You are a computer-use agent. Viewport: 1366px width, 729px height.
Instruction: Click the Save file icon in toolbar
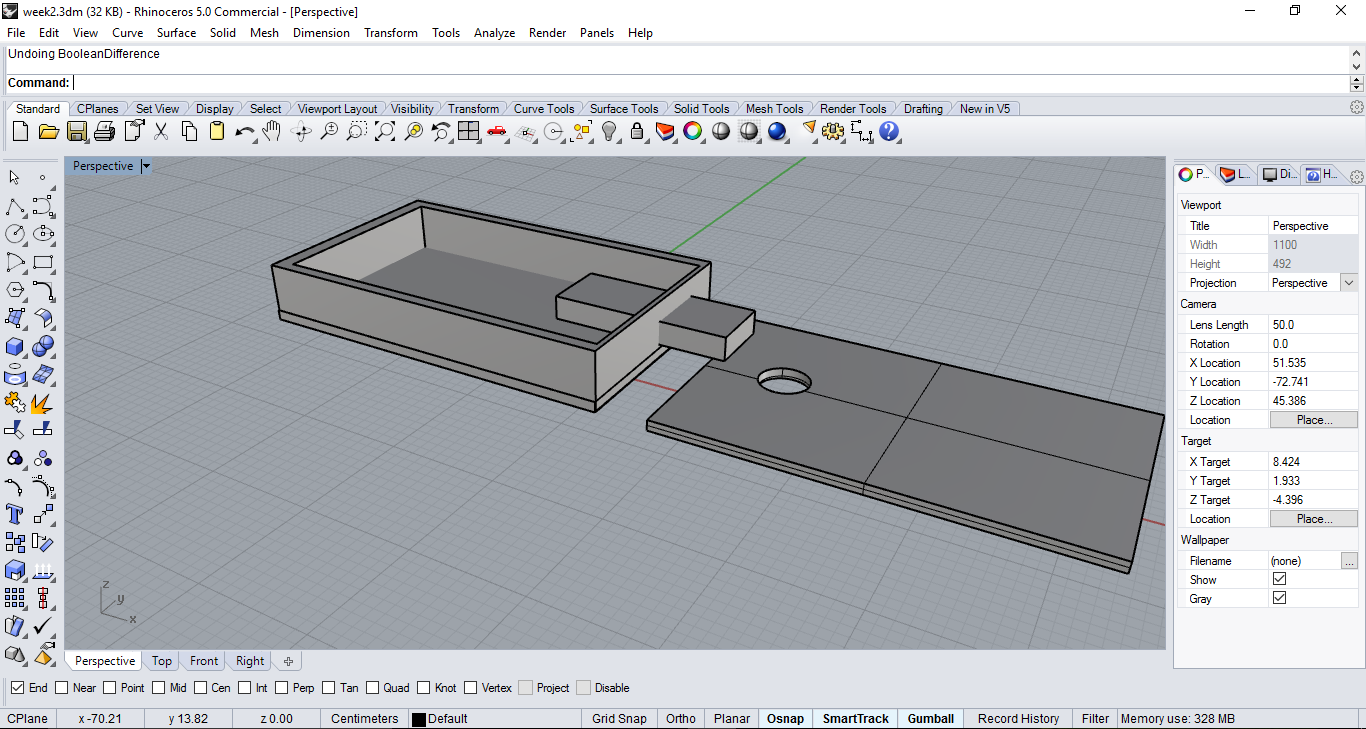click(x=77, y=131)
